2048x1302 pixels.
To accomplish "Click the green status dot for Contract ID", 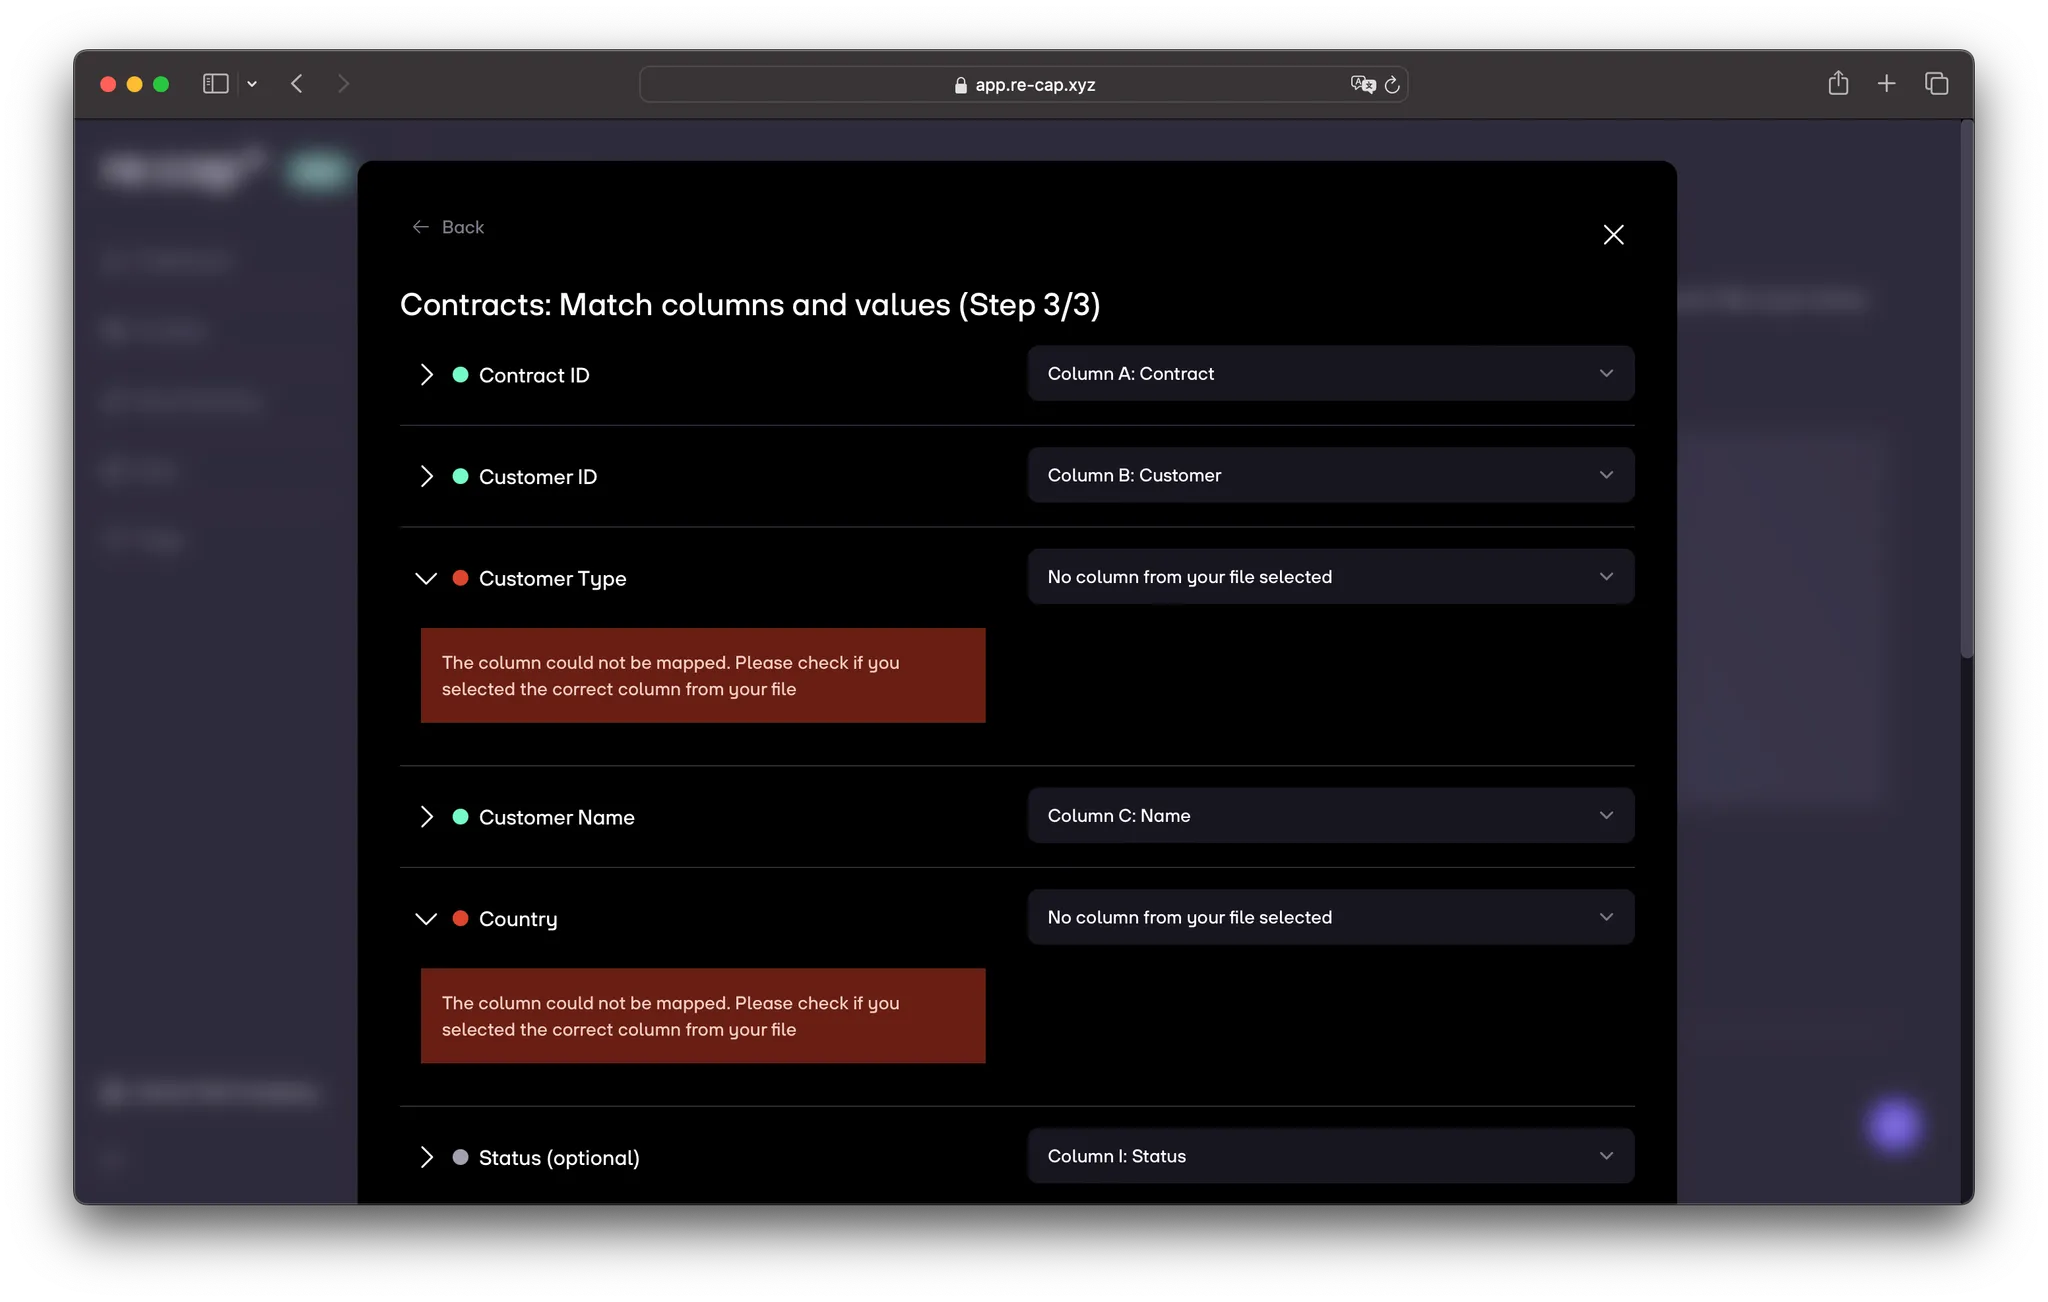I will pyautogui.click(x=460, y=375).
